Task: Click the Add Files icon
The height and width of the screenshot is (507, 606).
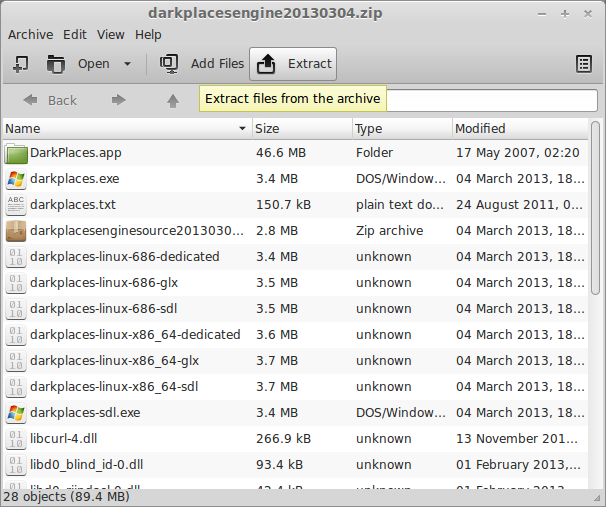Action: click(x=169, y=64)
